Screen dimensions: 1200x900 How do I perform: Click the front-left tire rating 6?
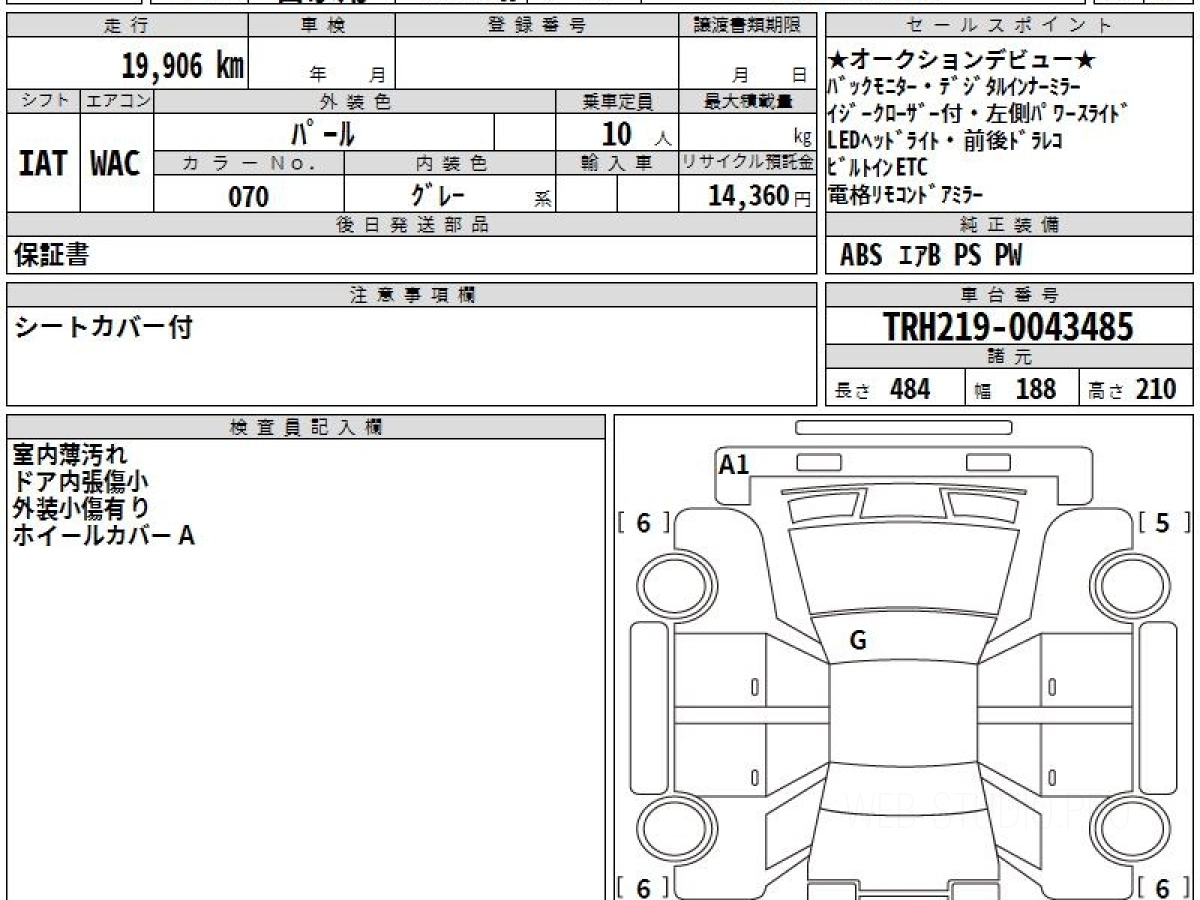643,523
